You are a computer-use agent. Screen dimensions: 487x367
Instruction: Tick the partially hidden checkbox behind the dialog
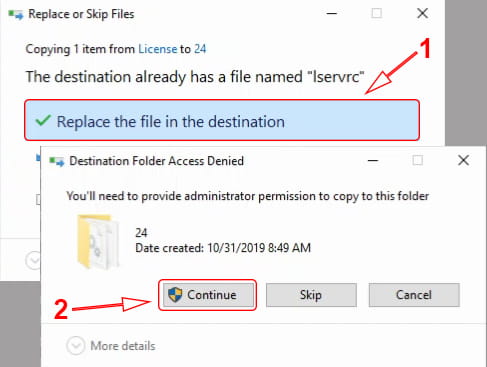pos(38,199)
